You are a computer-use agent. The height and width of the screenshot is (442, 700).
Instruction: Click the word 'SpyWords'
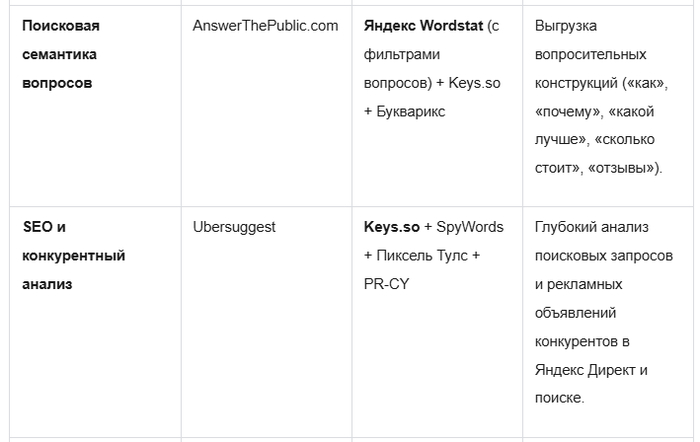pyautogui.click(x=470, y=227)
